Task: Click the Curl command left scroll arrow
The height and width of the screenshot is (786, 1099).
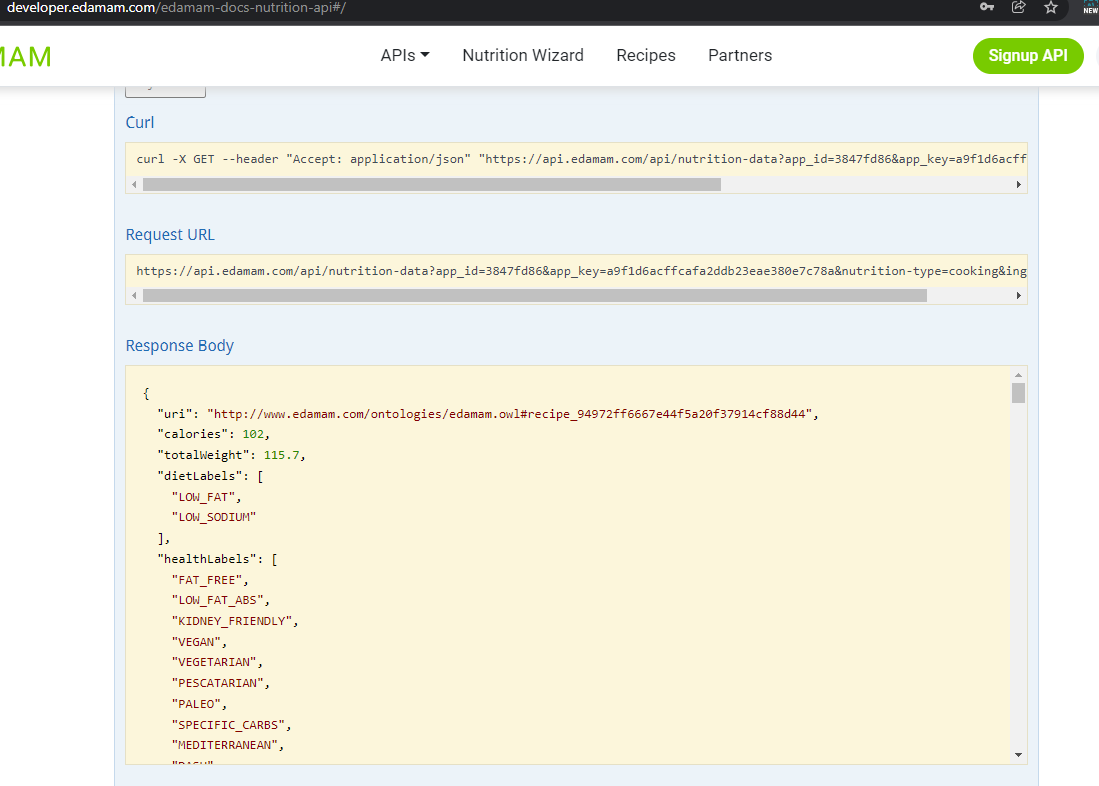Action: pyautogui.click(x=134, y=184)
